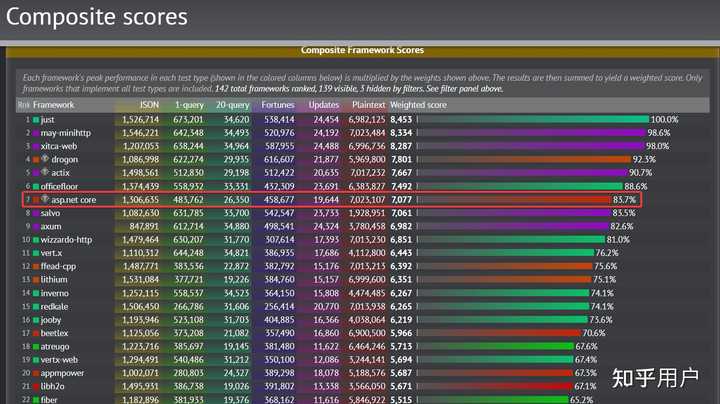Sort by the Fortunes column header
720x404 pixels.
[278, 105]
